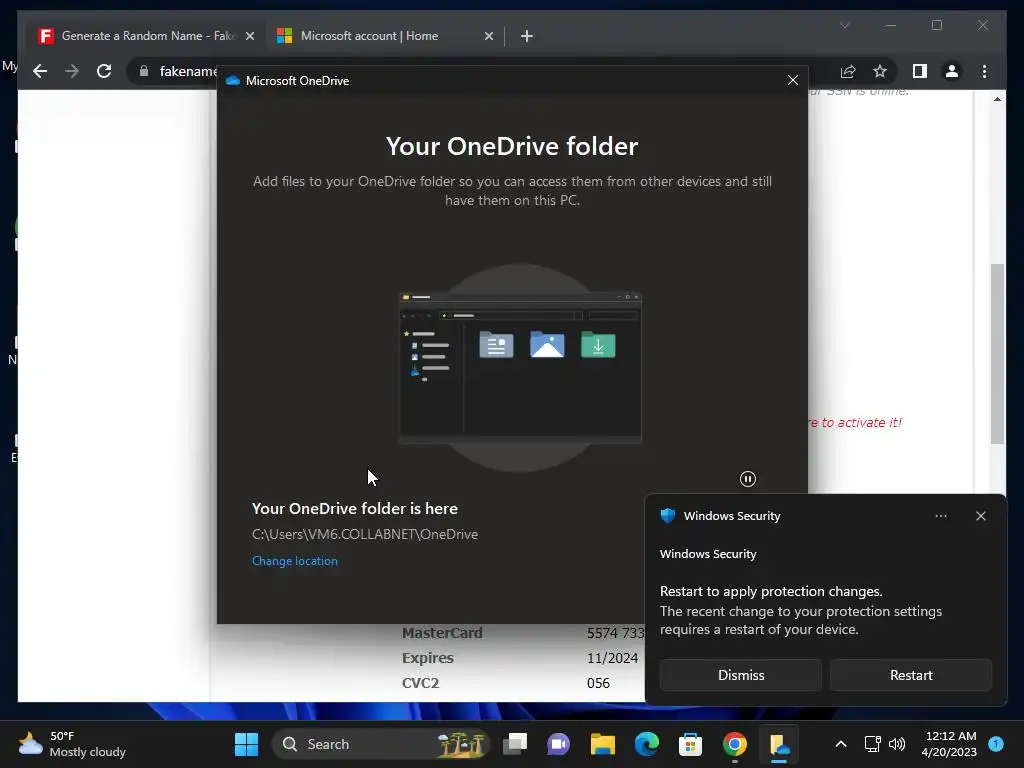Viewport: 1024px width, 768px height.
Task: Close the Microsoft account Home tab
Action: [x=488, y=36]
